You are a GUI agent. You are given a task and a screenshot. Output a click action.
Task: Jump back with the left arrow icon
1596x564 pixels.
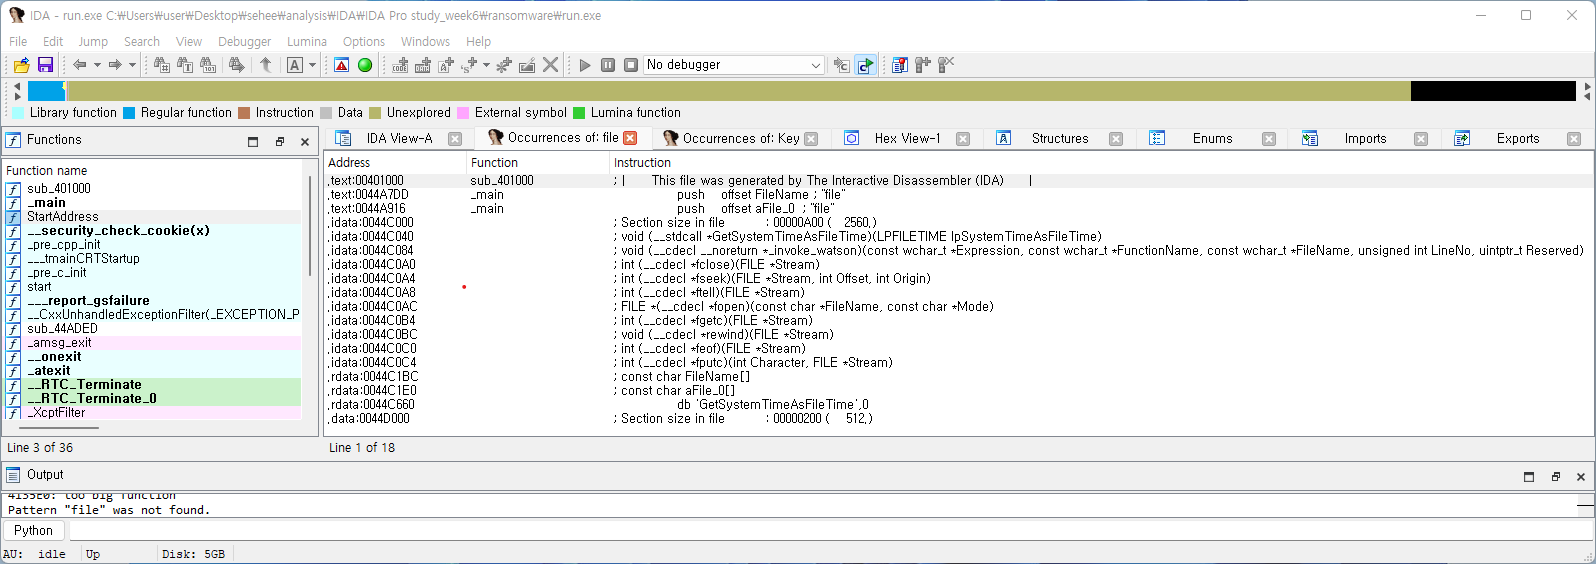pos(80,65)
